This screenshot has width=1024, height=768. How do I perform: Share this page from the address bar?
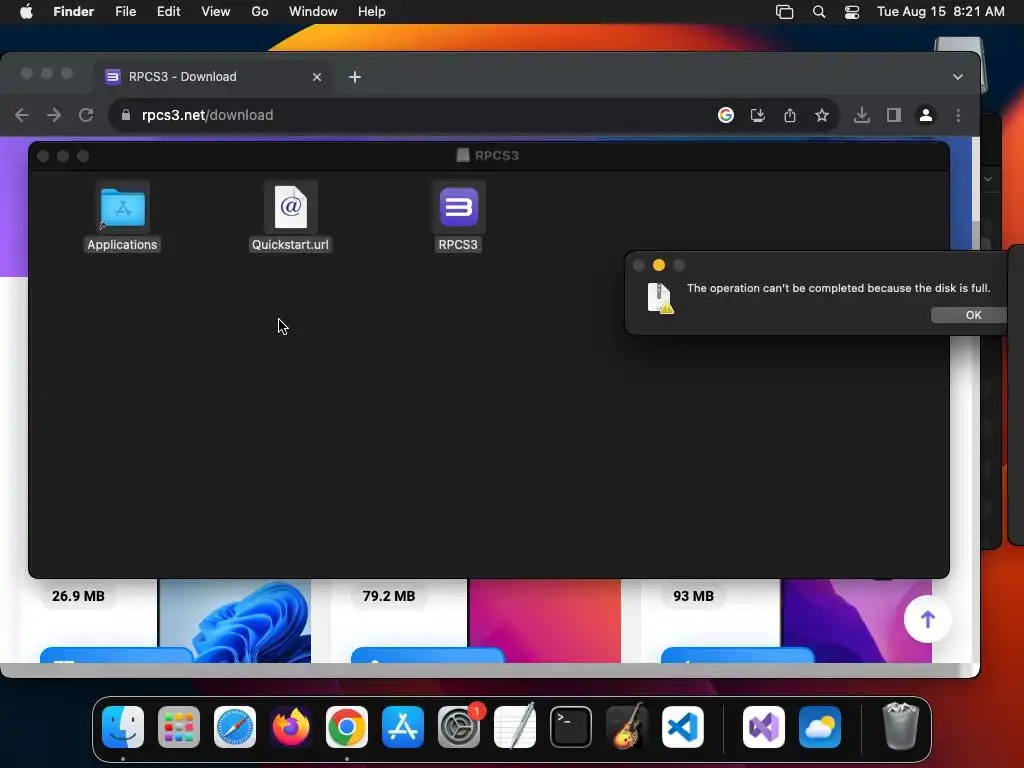(790, 115)
